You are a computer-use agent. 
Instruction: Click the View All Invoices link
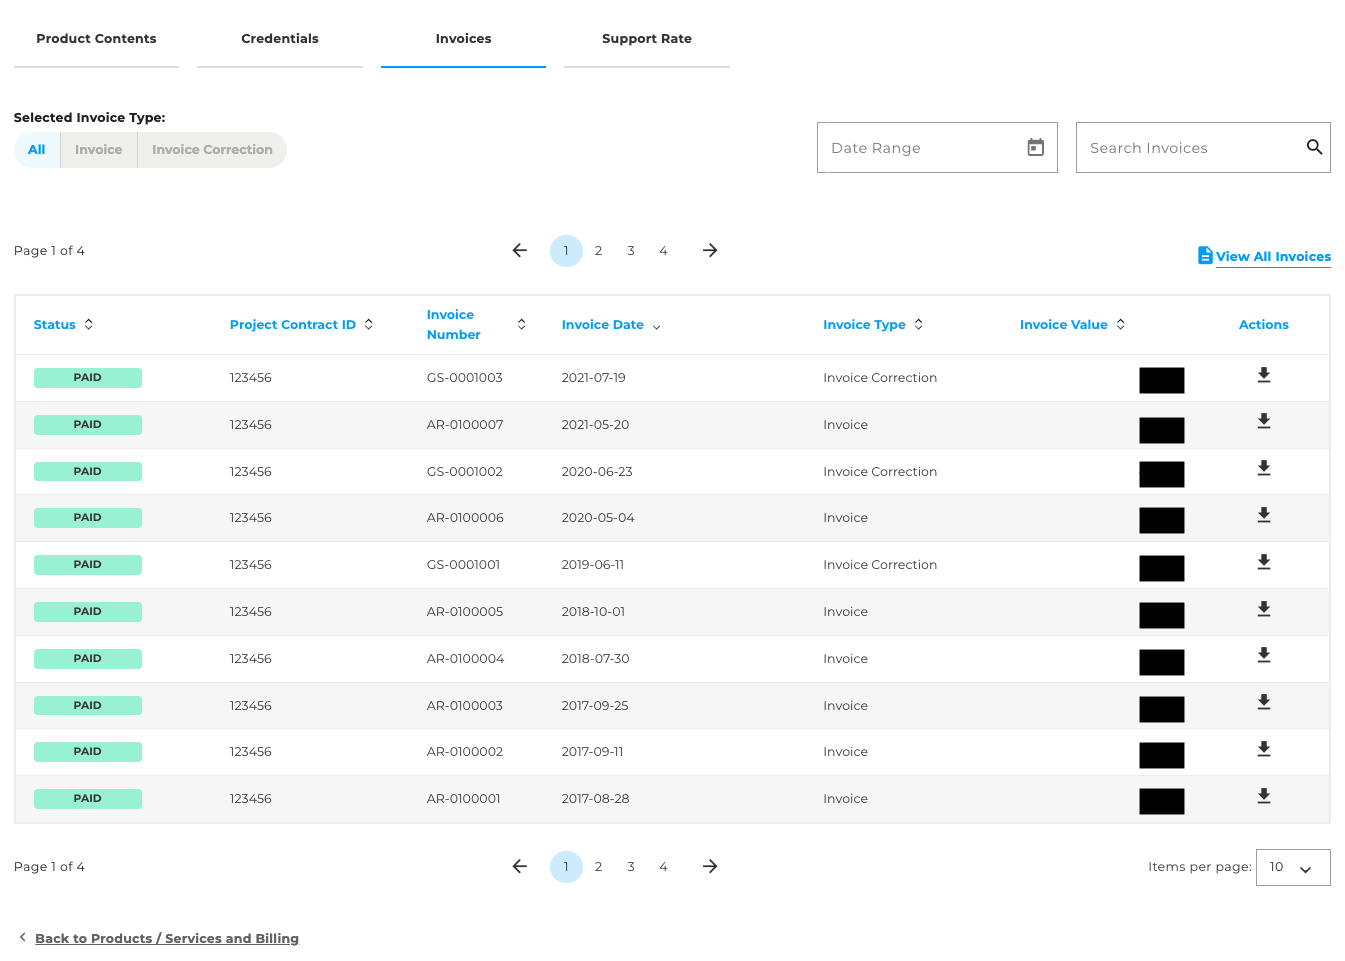click(x=1273, y=256)
